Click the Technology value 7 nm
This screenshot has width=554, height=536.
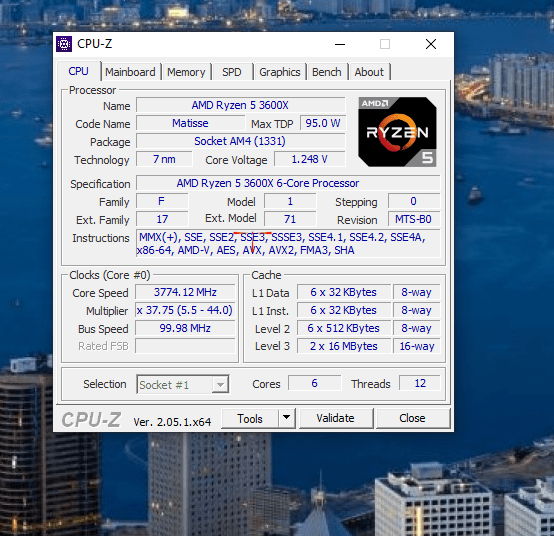coord(164,159)
